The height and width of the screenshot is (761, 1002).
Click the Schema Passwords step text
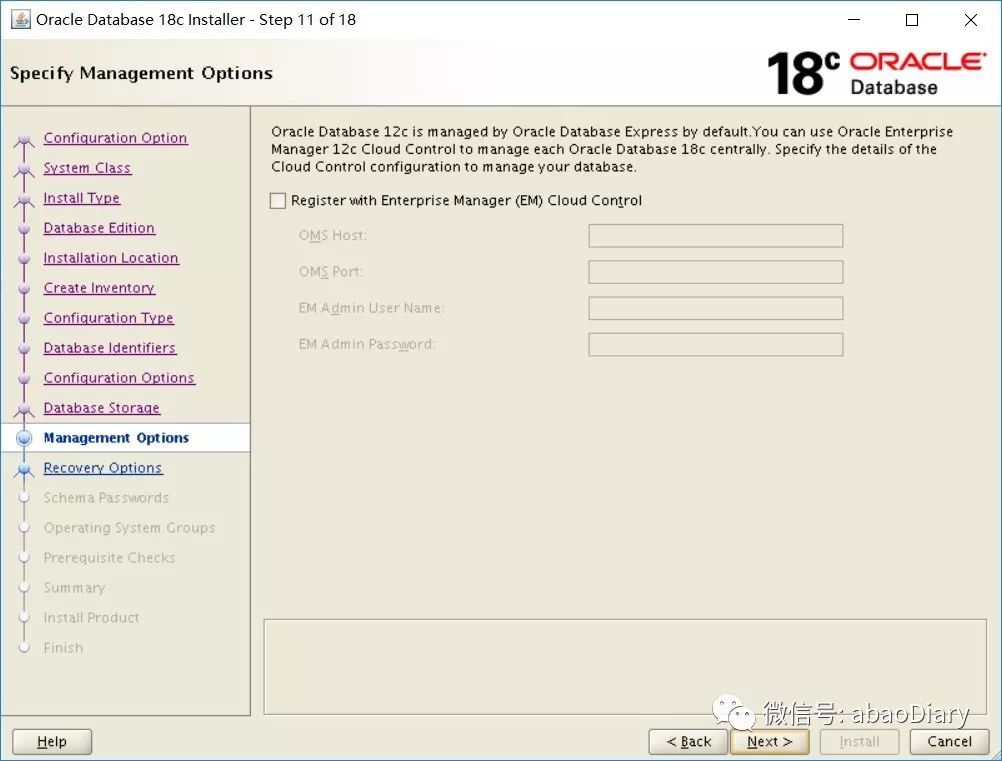(106, 498)
